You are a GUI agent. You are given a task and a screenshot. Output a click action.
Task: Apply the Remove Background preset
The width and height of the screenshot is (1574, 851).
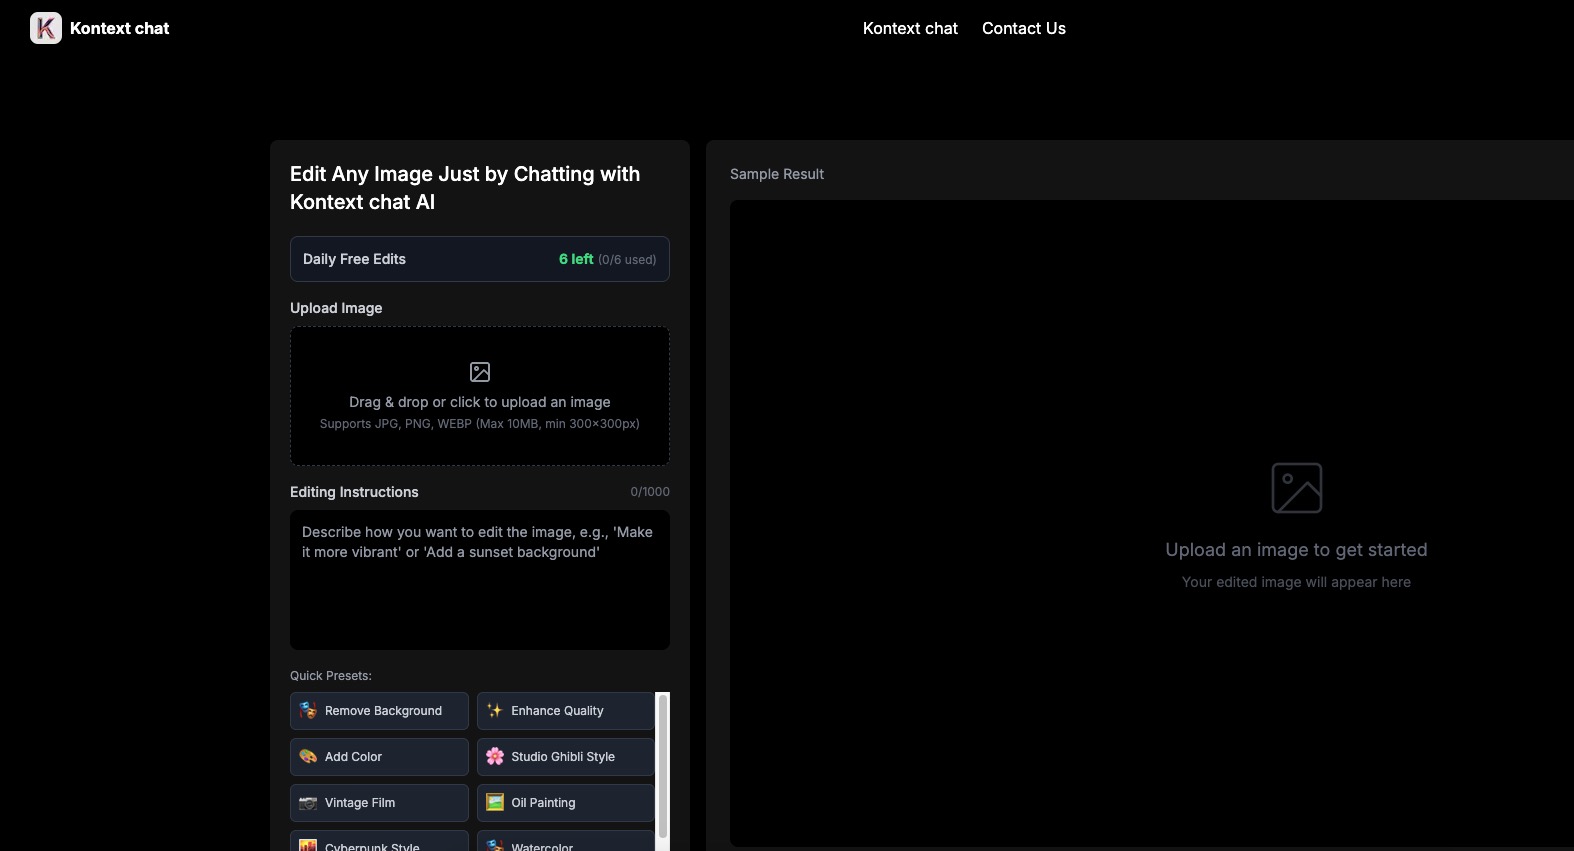tap(383, 711)
